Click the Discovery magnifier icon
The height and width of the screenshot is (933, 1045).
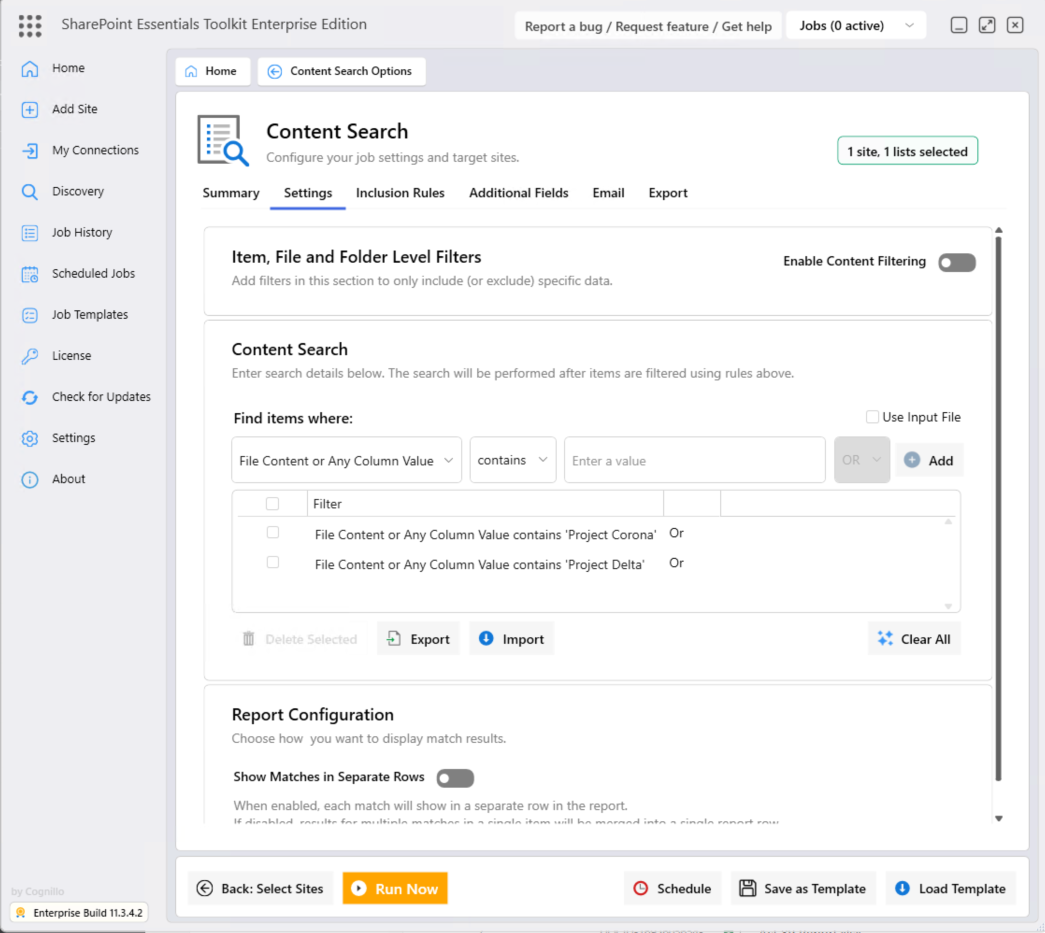click(30, 192)
